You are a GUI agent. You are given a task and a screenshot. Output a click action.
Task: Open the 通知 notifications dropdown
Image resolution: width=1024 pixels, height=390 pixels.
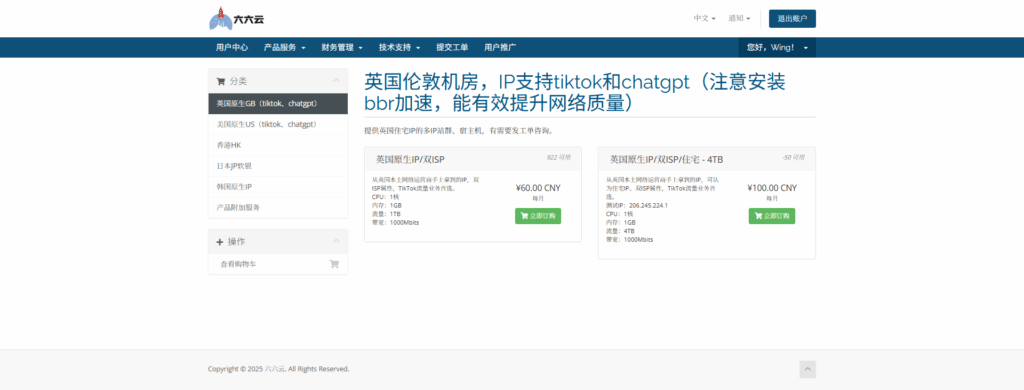pos(739,18)
